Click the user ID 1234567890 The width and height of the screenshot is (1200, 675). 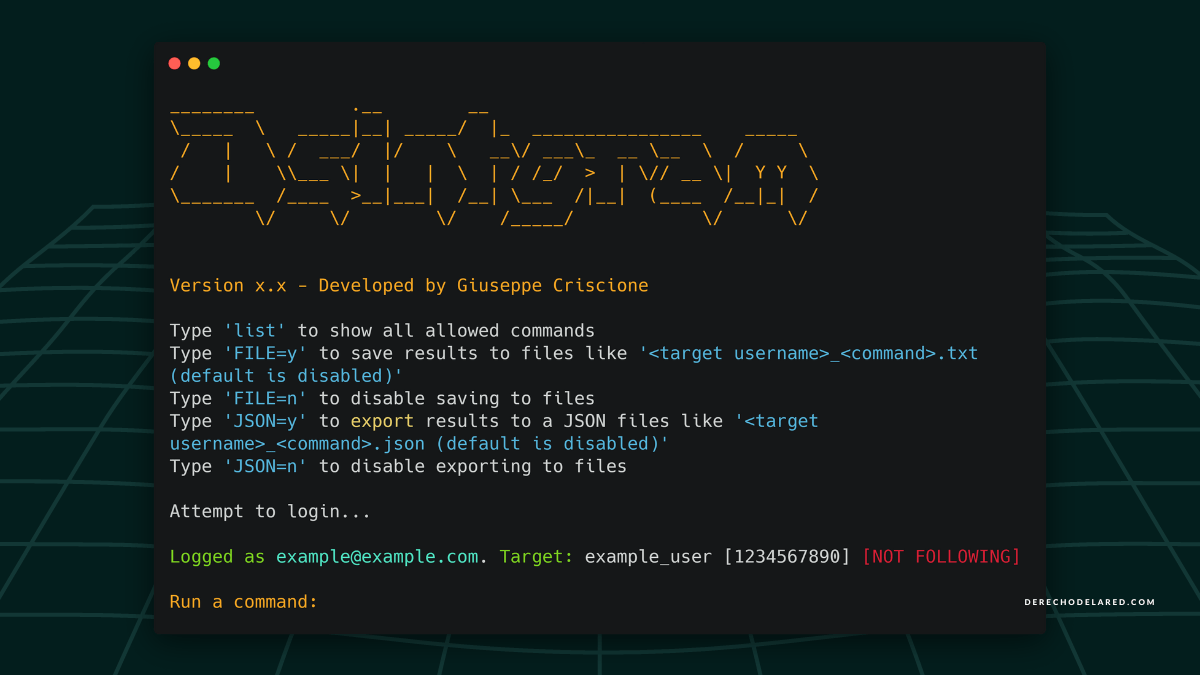pyautogui.click(x=787, y=557)
